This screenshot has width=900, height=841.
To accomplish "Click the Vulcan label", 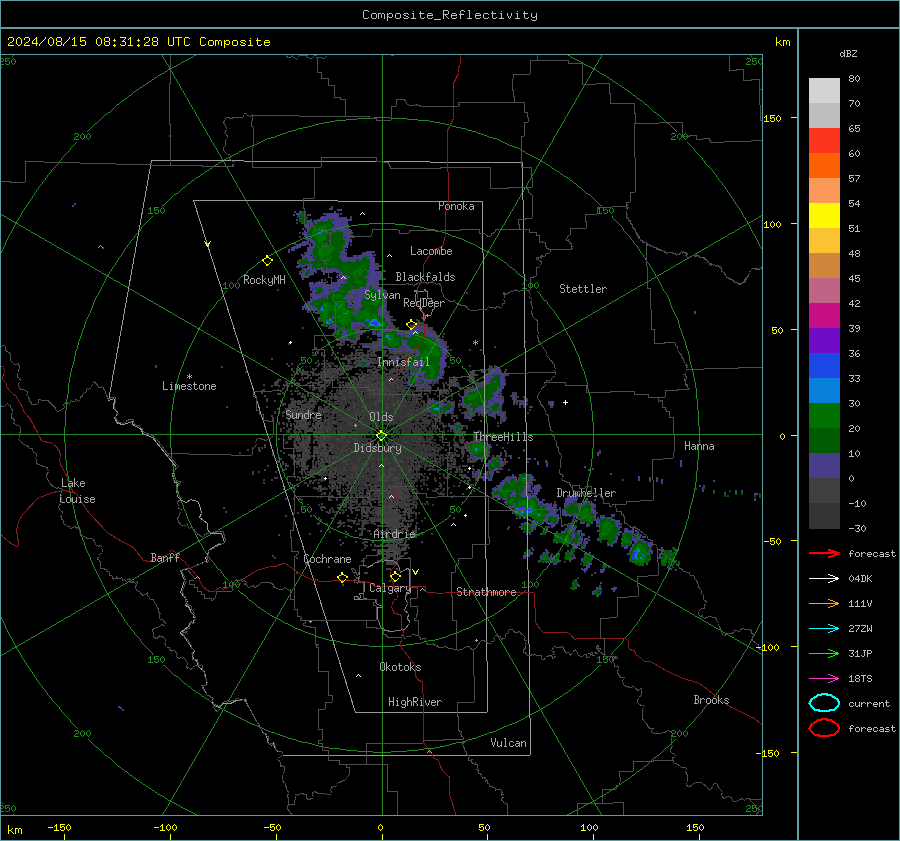I will click(508, 743).
